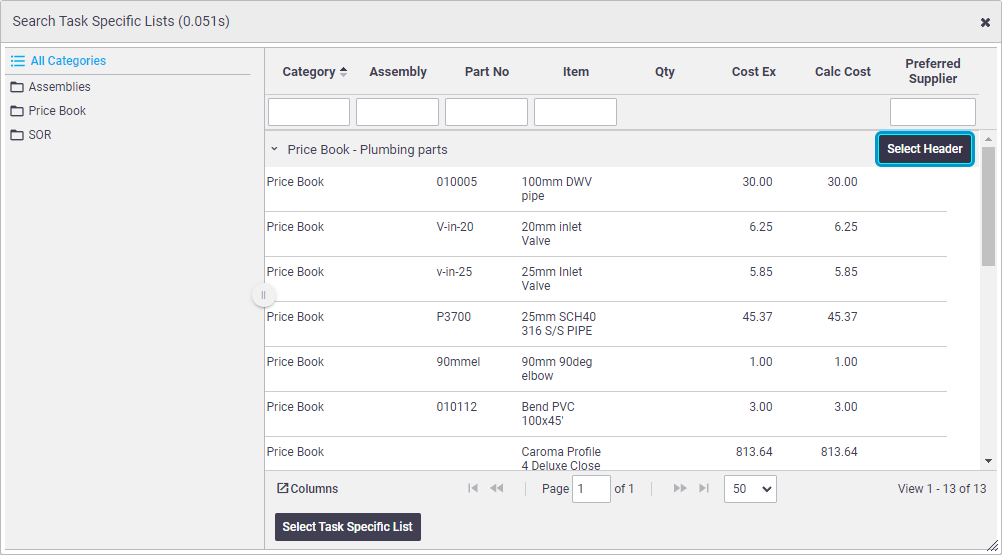The width and height of the screenshot is (1002, 555).
Task: Sort by the Category column header
Action: click(x=314, y=72)
